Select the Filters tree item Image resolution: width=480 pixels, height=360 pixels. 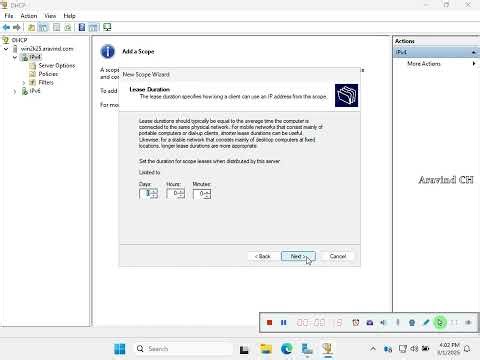tap(46, 82)
